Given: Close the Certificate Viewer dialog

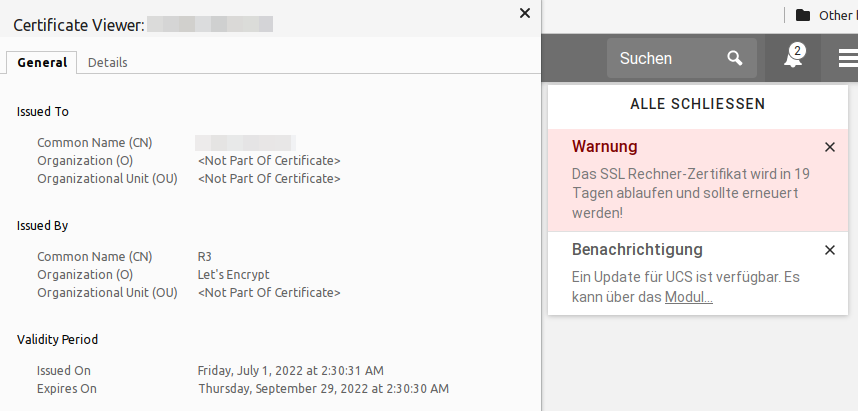Looking at the screenshot, I should click(525, 13).
